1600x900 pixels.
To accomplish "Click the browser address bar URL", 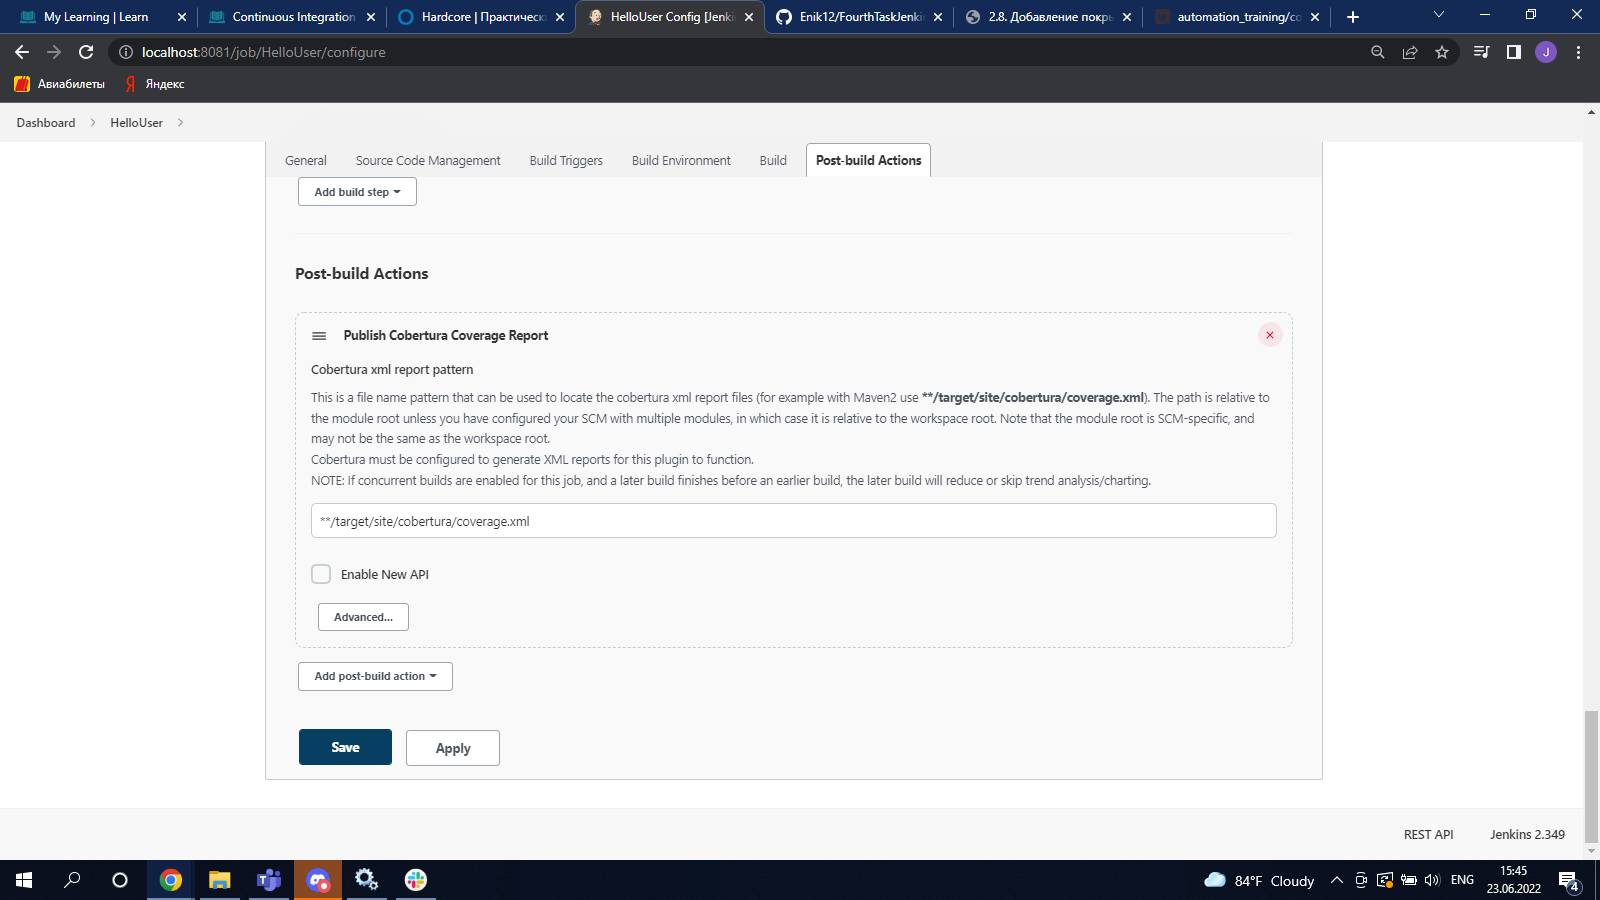I will click(263, 52).
